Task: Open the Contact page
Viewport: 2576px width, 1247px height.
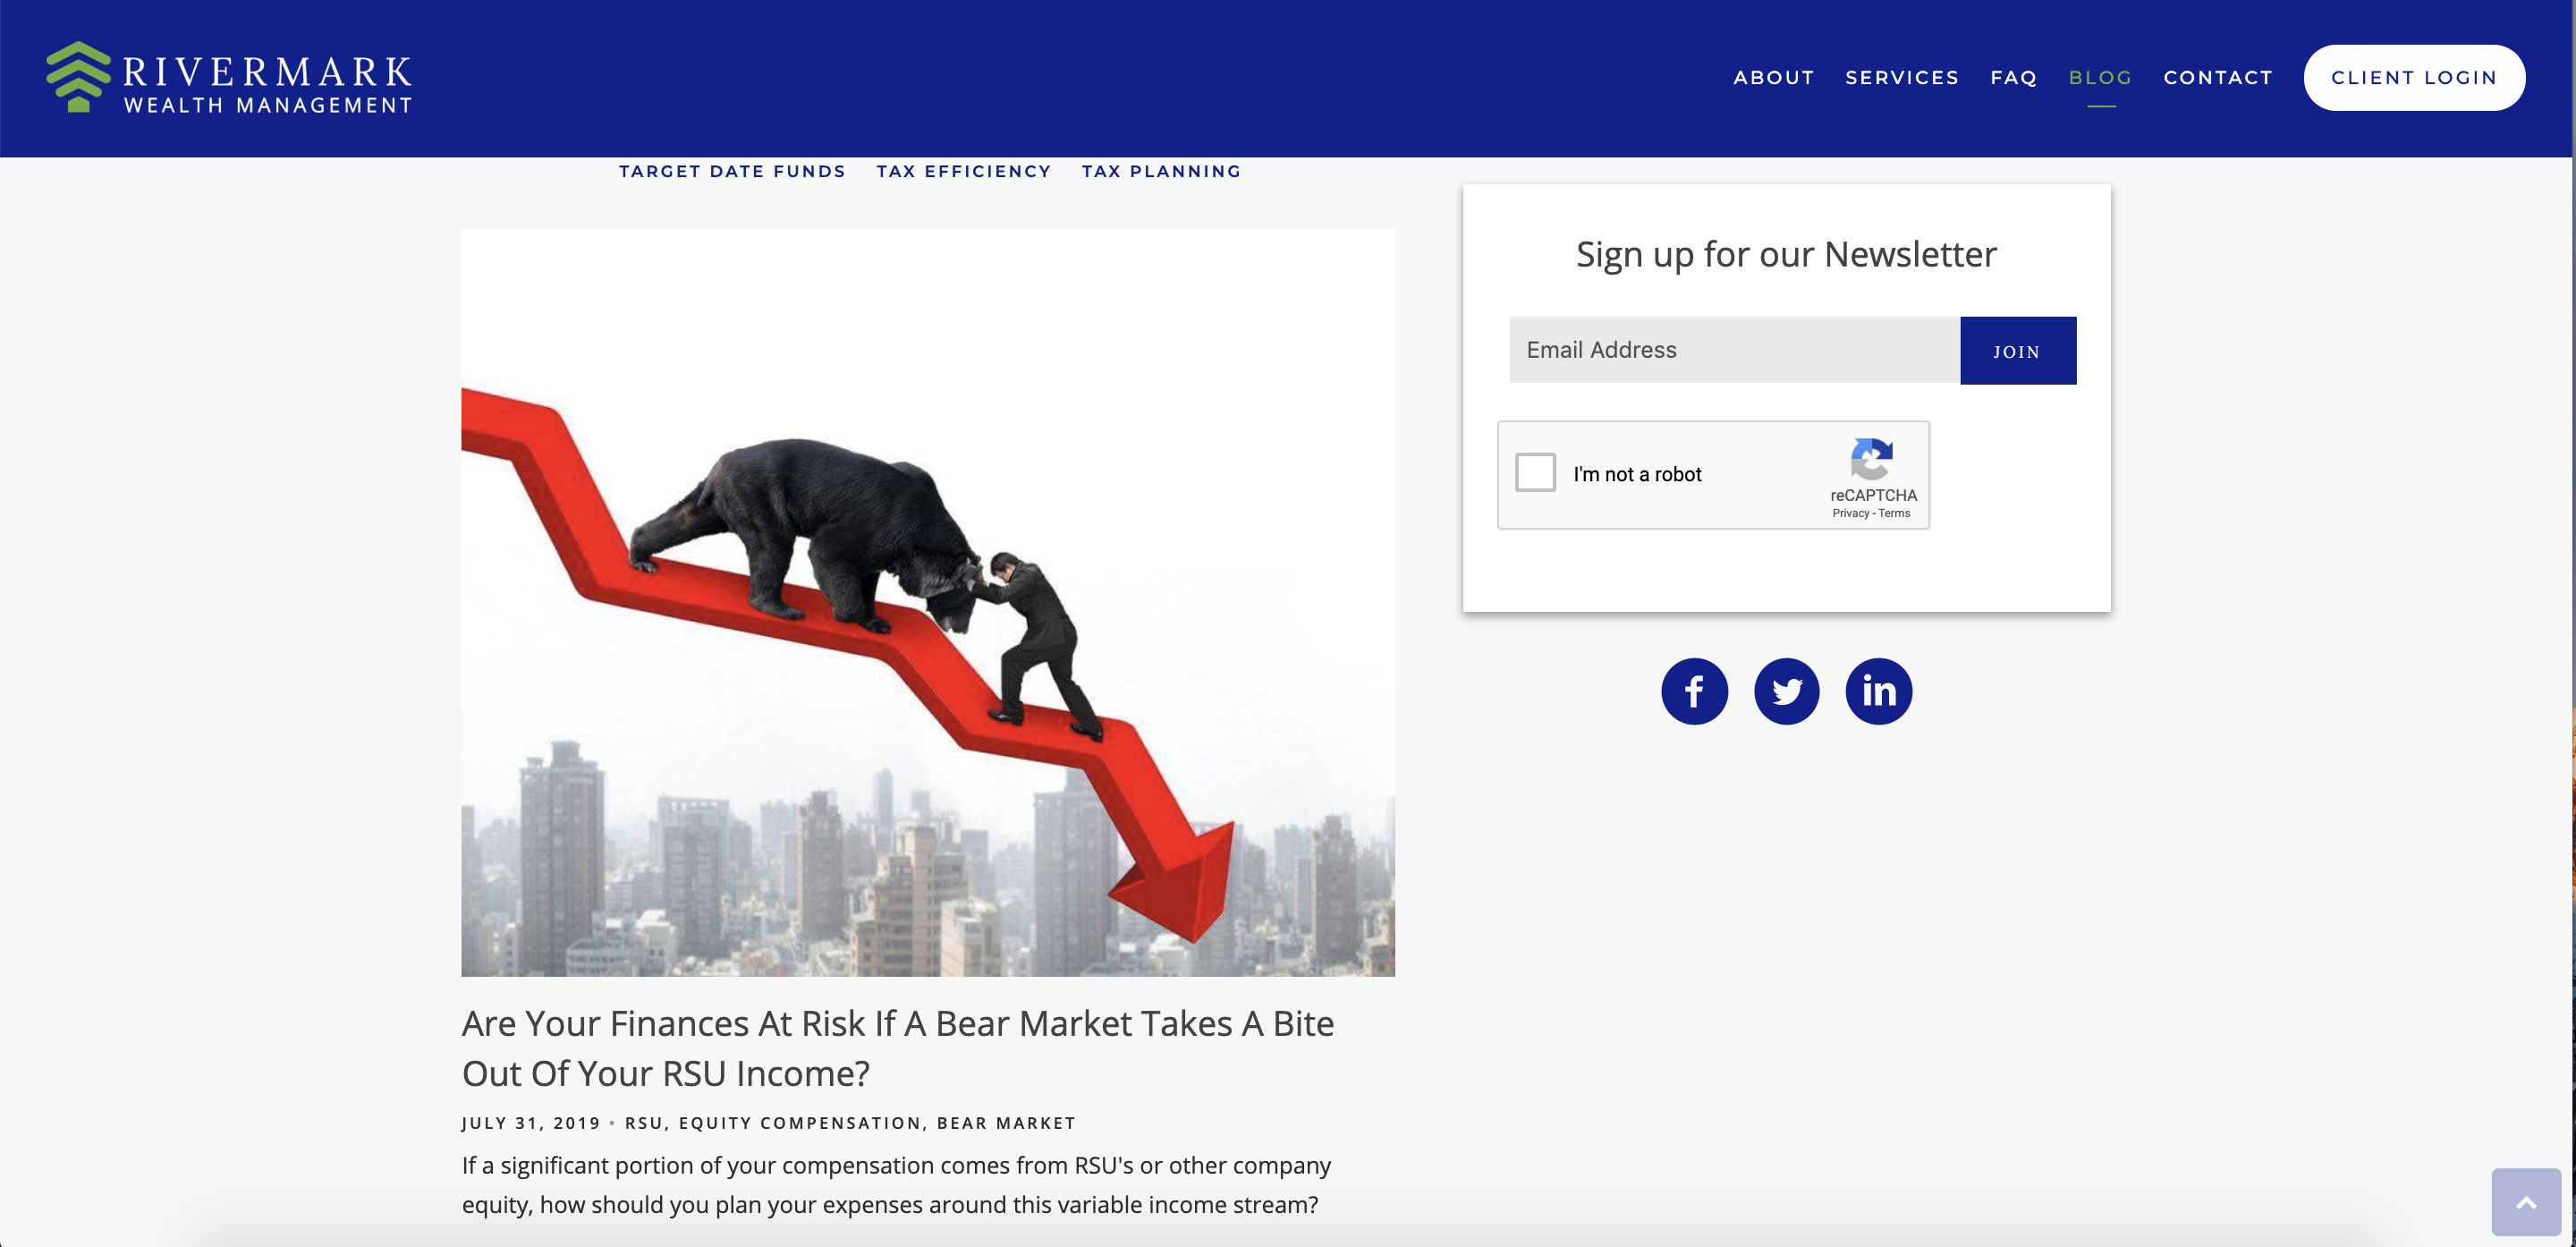Action: coord(2217,77)
